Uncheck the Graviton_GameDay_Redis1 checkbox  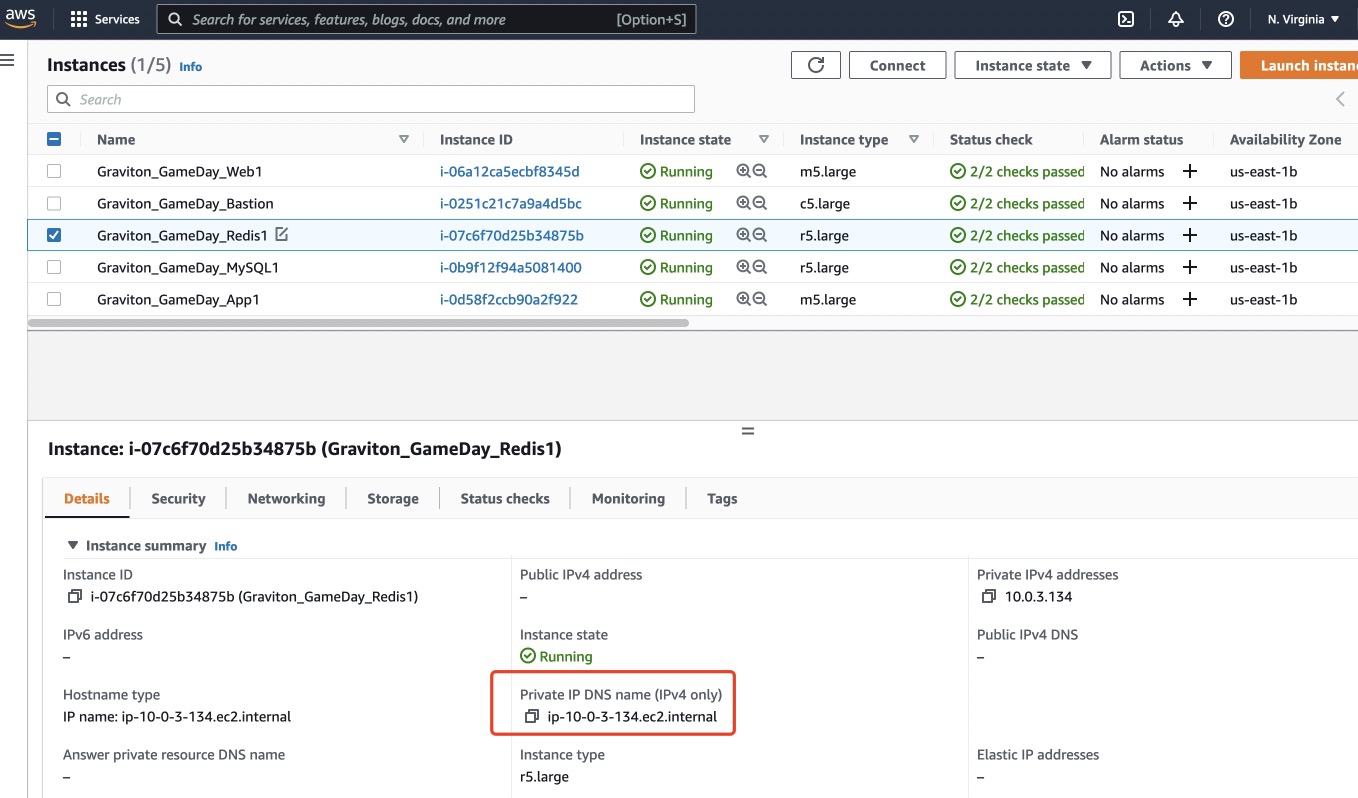(54, 235)
